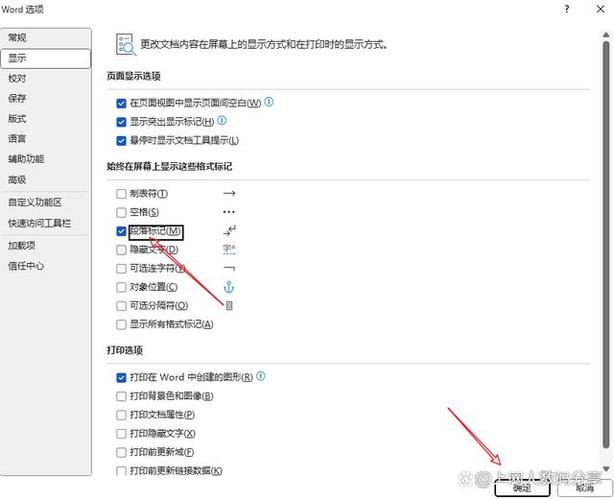This screenshot has height=500, width=614.
Task: Click the space dots symbol
Action: tap(229, 212)
